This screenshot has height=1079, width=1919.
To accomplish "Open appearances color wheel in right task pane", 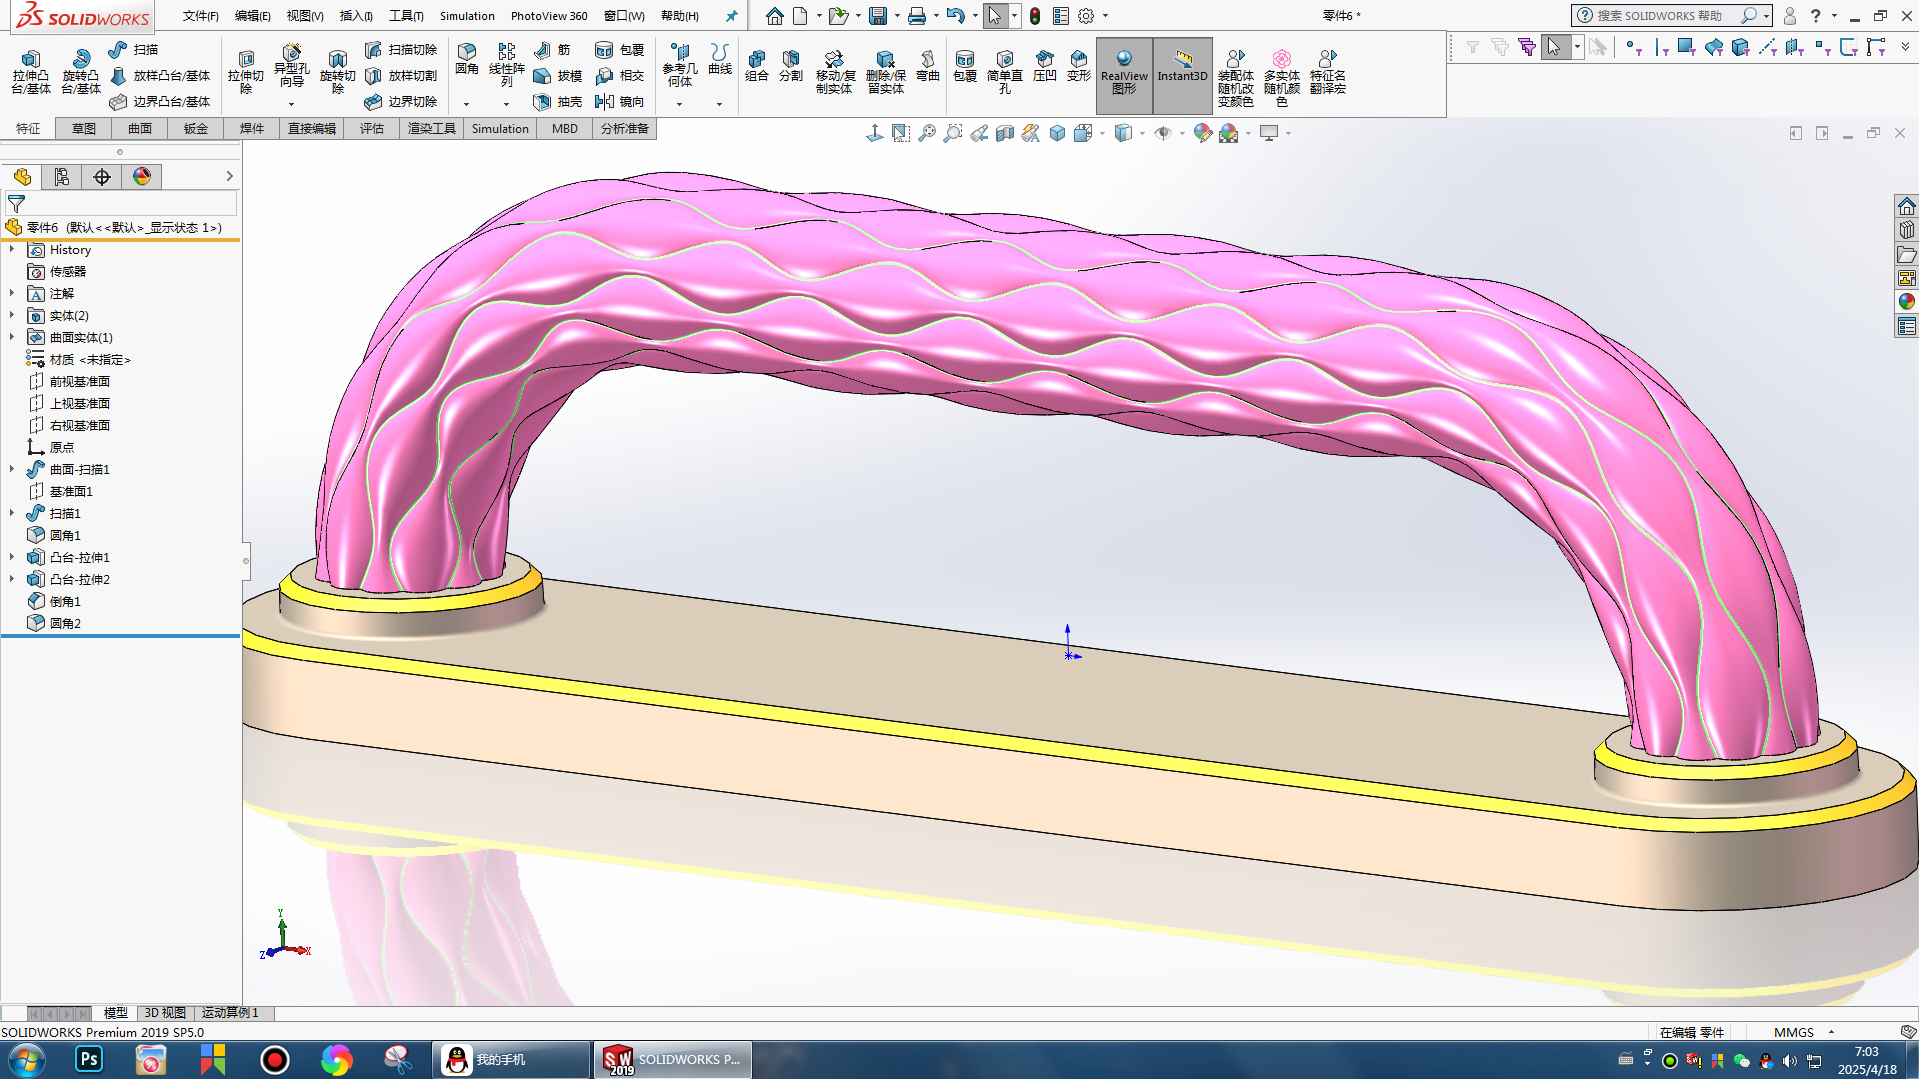I will (x=1906, y=302).
